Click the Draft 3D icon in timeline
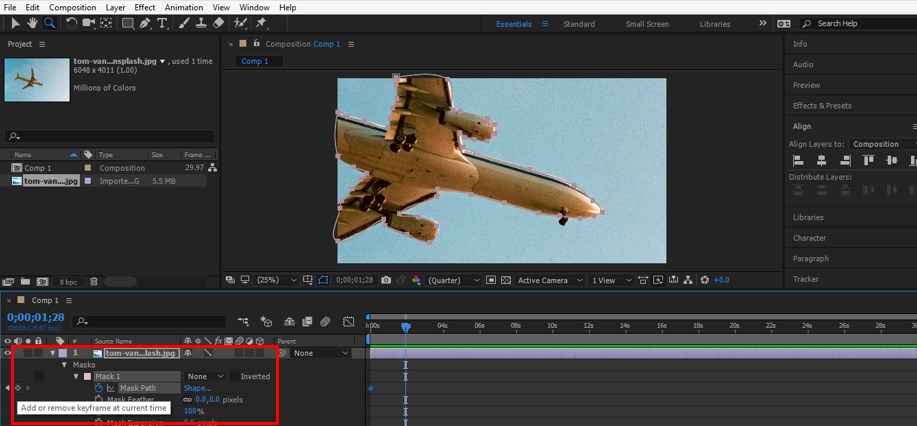This screenshot has width=917, height=426. coord(266,321)
